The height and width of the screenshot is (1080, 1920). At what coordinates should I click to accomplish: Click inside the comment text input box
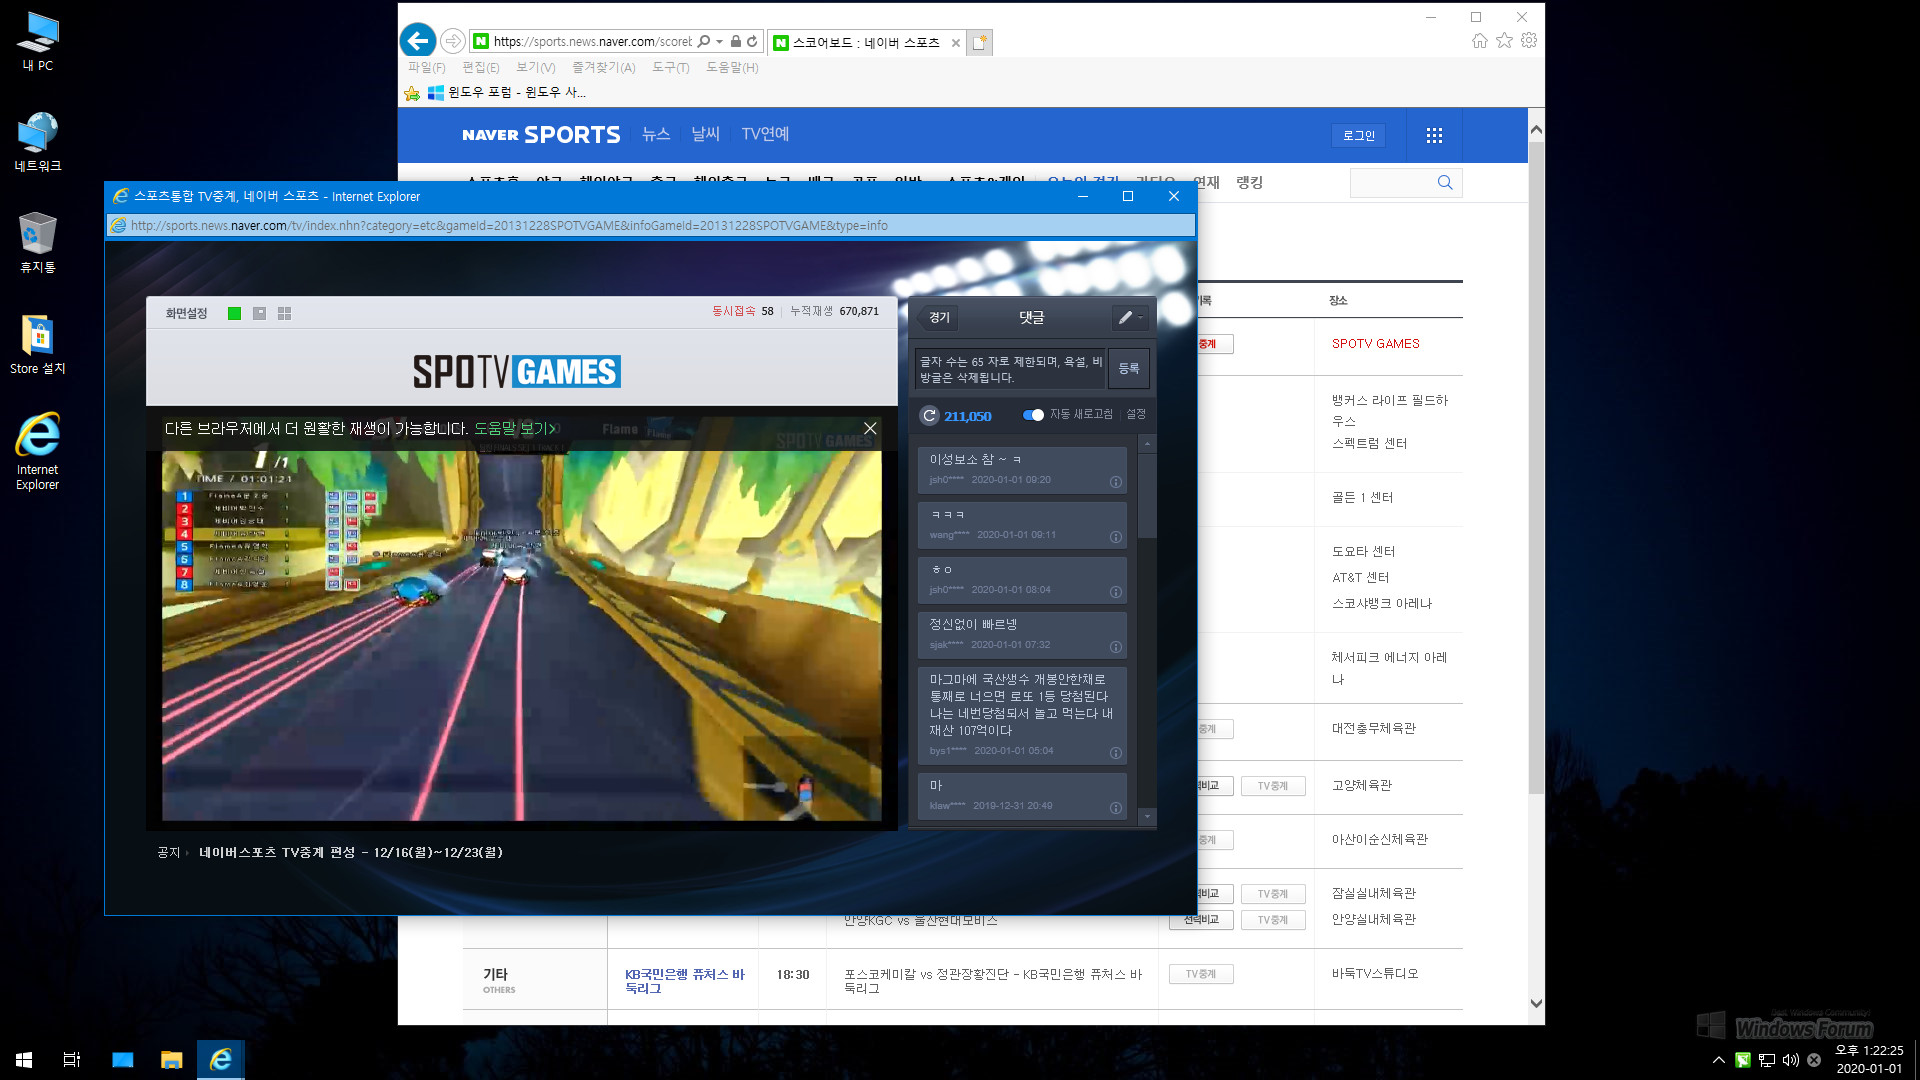[x=1010, y=369]
